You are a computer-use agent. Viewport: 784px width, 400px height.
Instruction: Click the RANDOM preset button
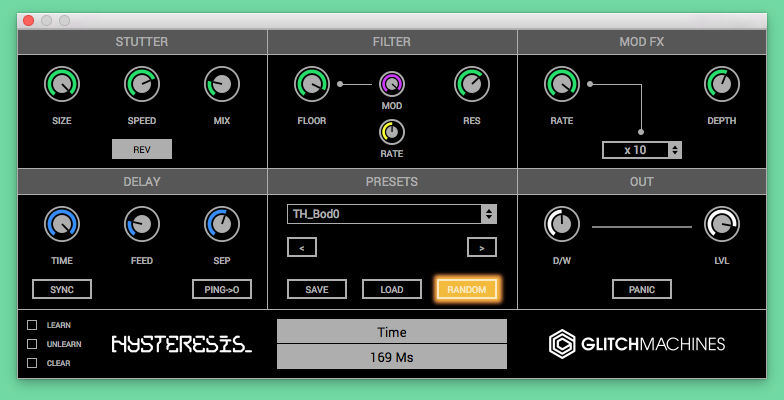point(467,289)
